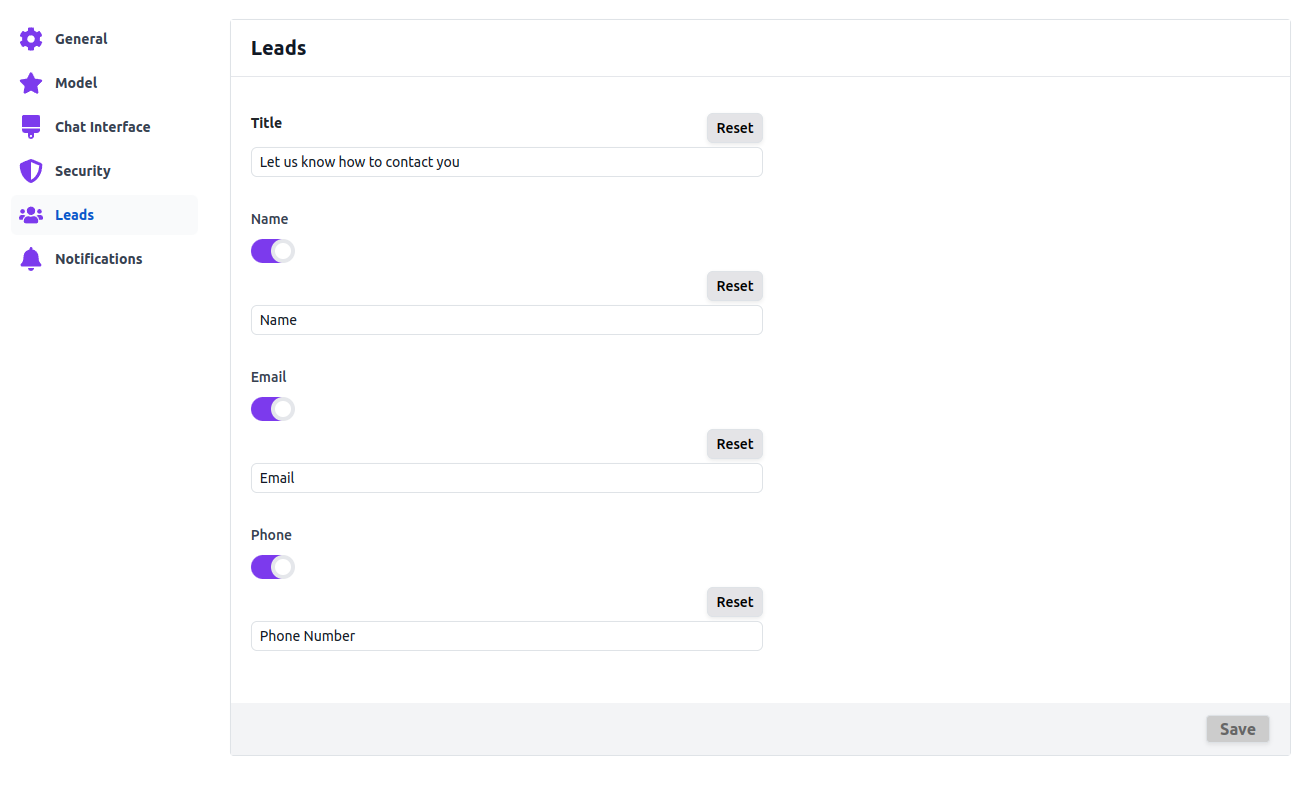This screenshot has width=1299, height=805.
Task: Reset the Name label field
Action: (x=734, y=286)
